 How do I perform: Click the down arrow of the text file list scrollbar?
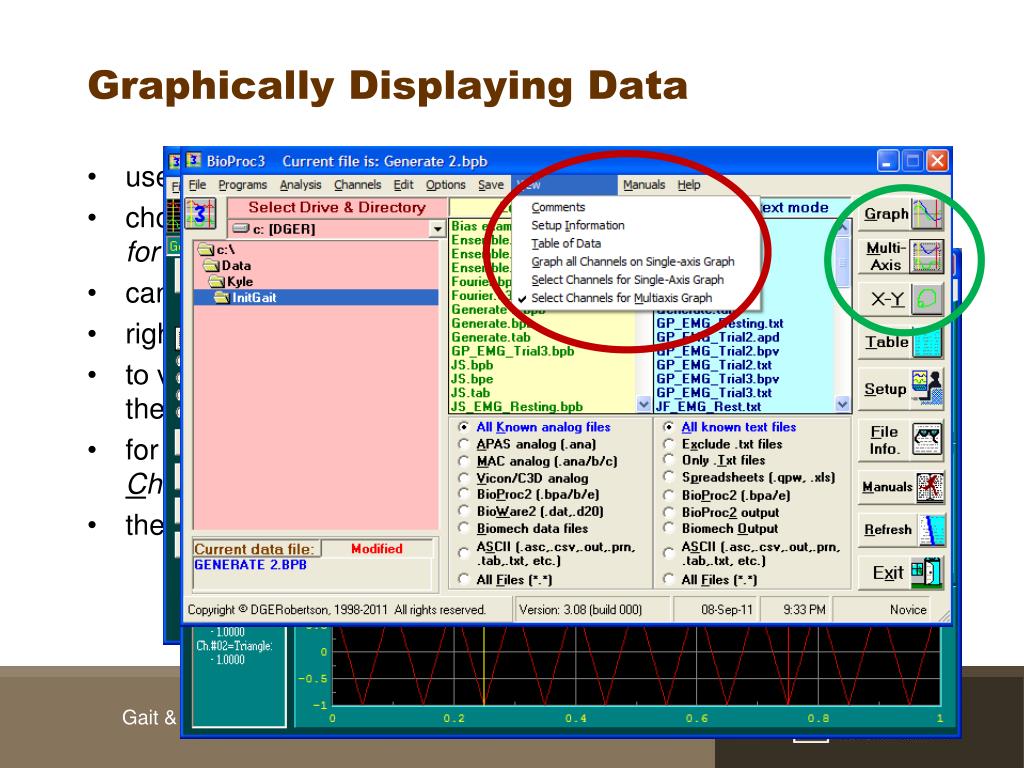coord(842,405)
